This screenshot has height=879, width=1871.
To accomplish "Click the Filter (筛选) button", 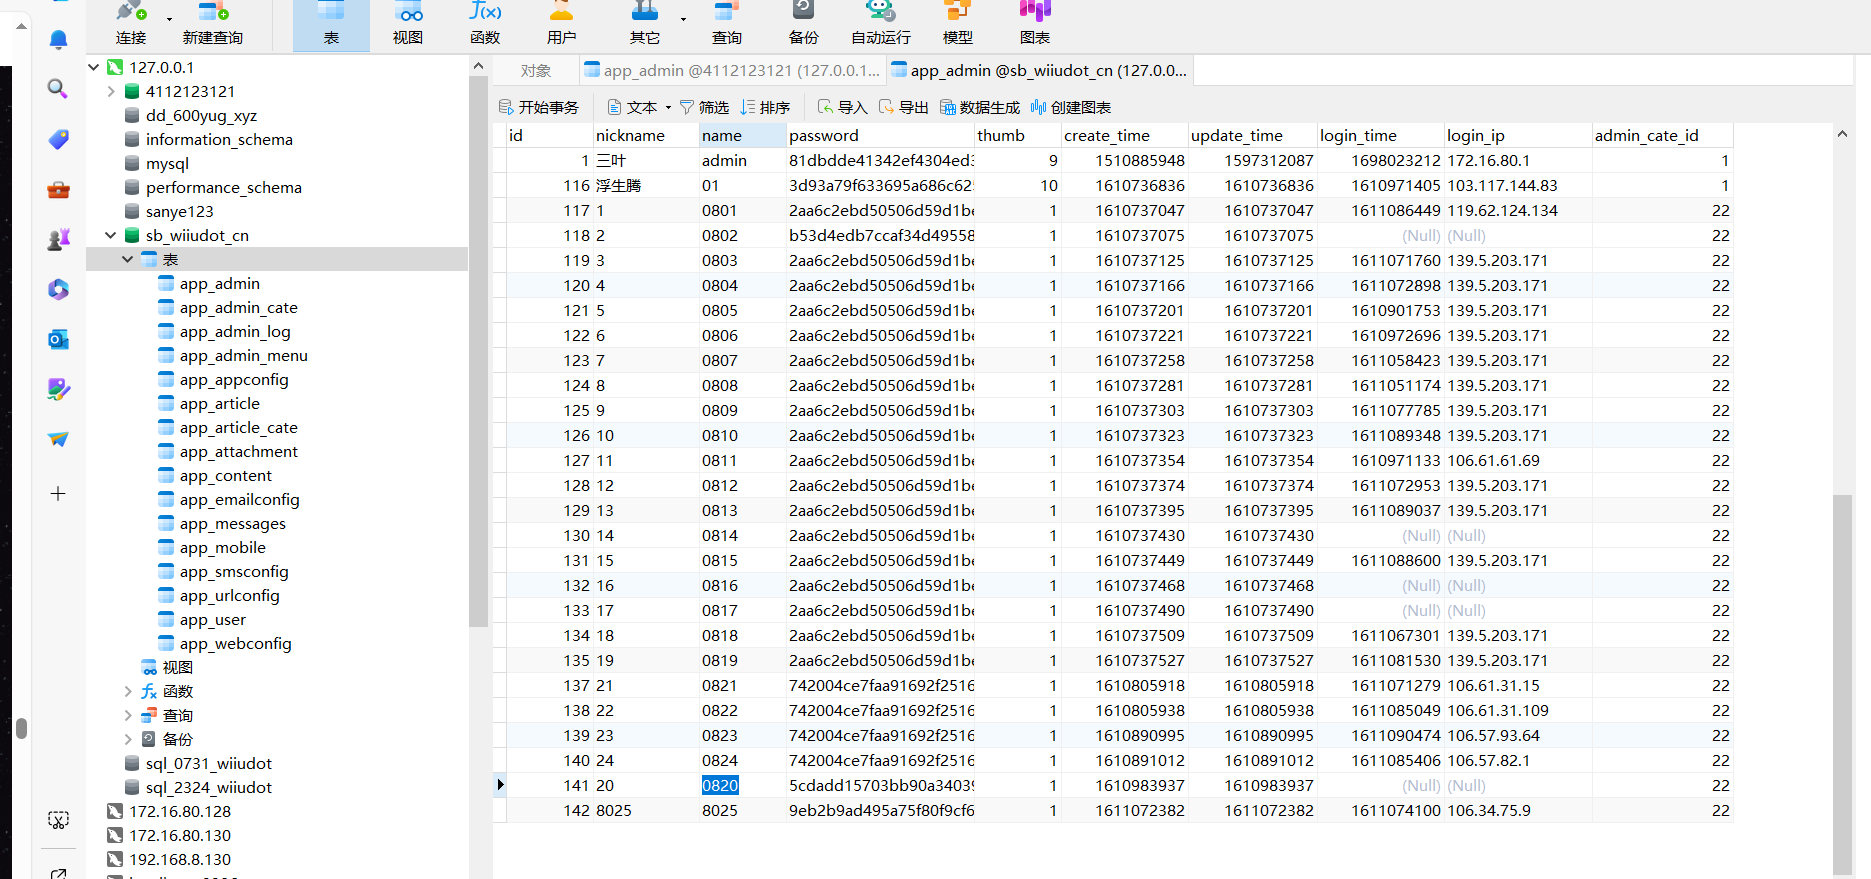I will pos(704,107).
